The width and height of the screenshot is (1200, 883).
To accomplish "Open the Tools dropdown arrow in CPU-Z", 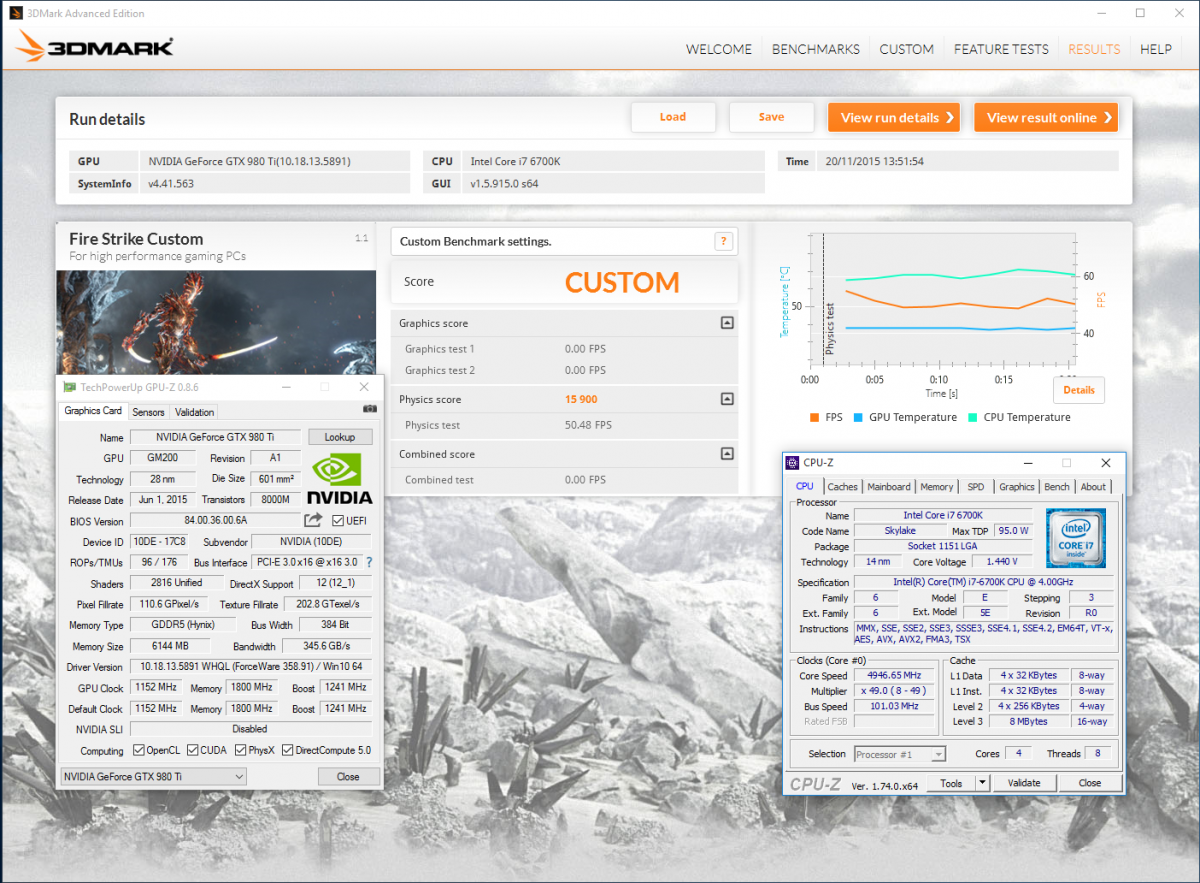I will [982, 783].
